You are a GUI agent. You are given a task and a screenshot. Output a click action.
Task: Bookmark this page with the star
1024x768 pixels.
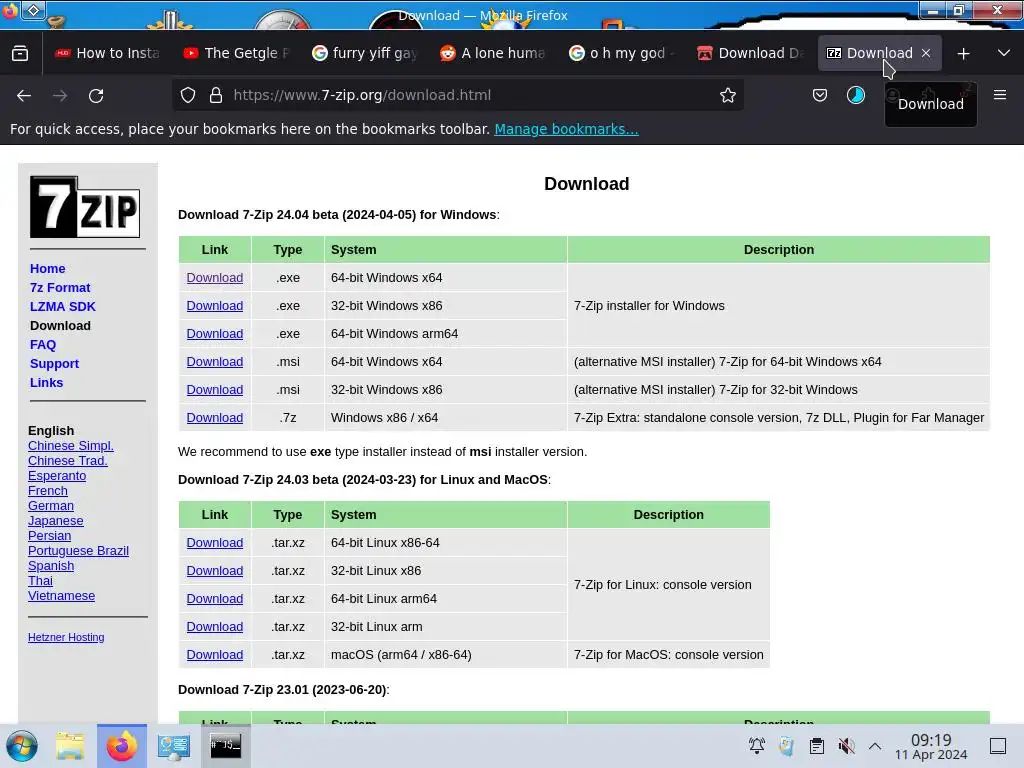point(728,95)
